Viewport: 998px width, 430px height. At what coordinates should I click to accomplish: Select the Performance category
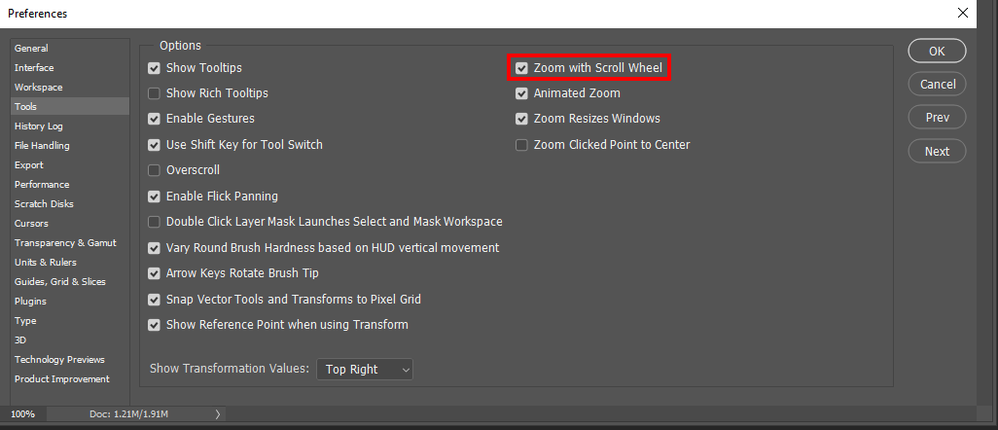click(x=42, y=184)
